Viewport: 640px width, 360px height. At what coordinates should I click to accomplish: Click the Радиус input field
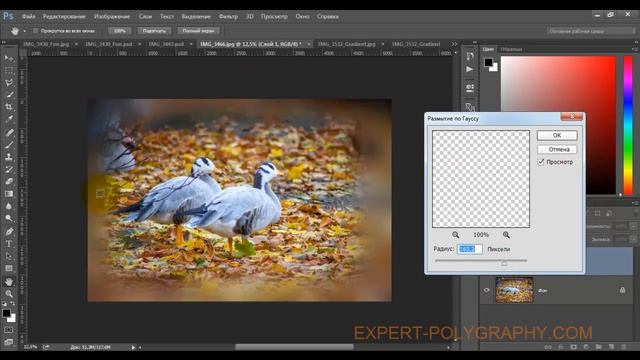pos(469,249)
